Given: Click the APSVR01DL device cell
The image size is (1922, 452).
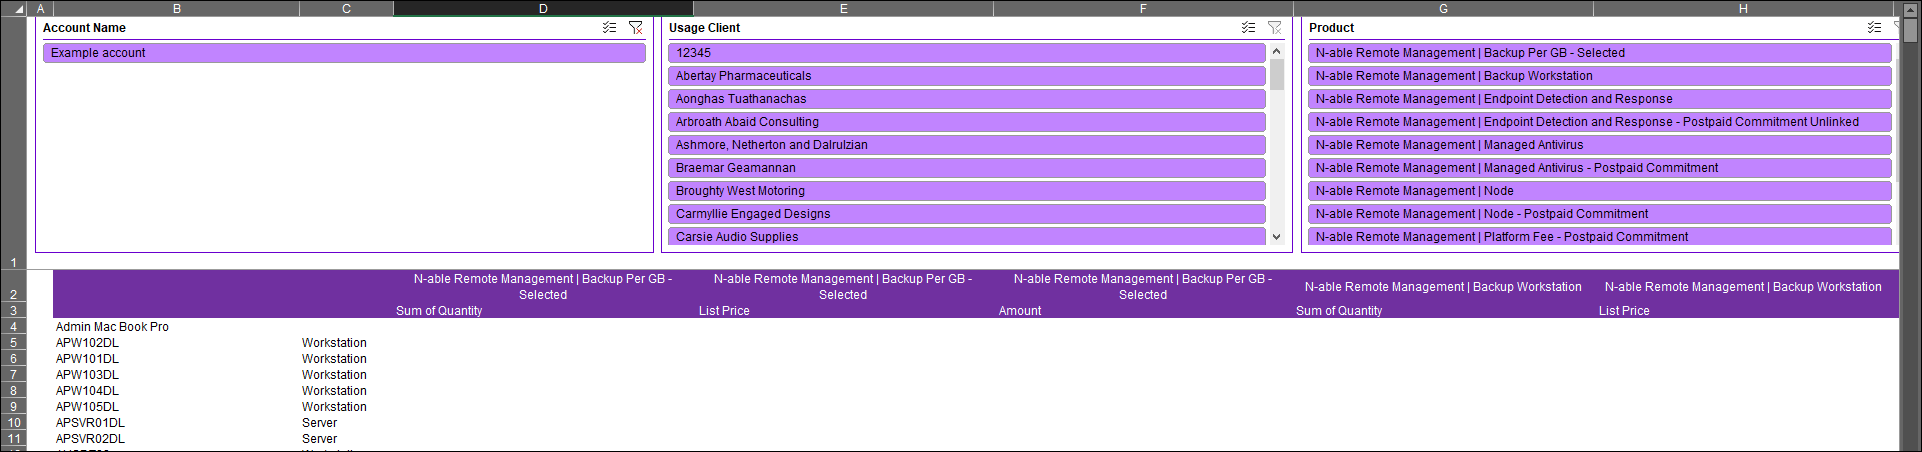Looking at the screenshot, I should coord(90,423).
